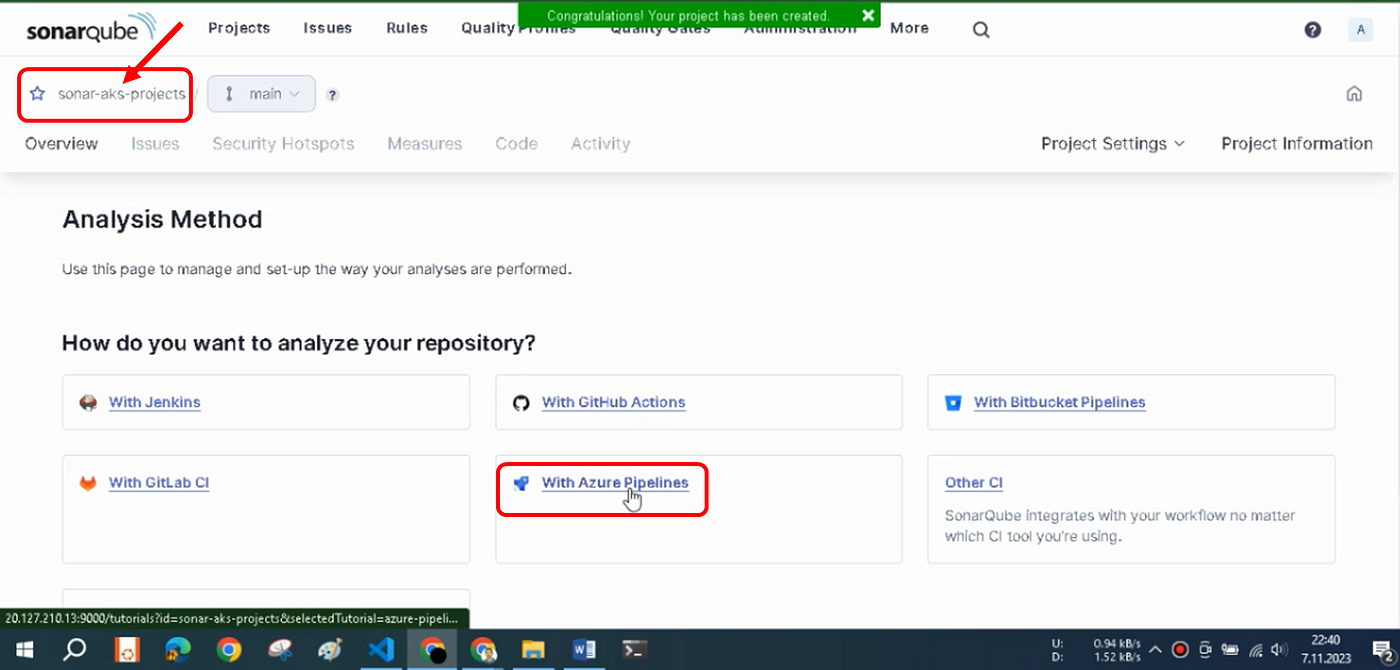
Task: Open the help question mark icon
Action: click(1313, 30)
